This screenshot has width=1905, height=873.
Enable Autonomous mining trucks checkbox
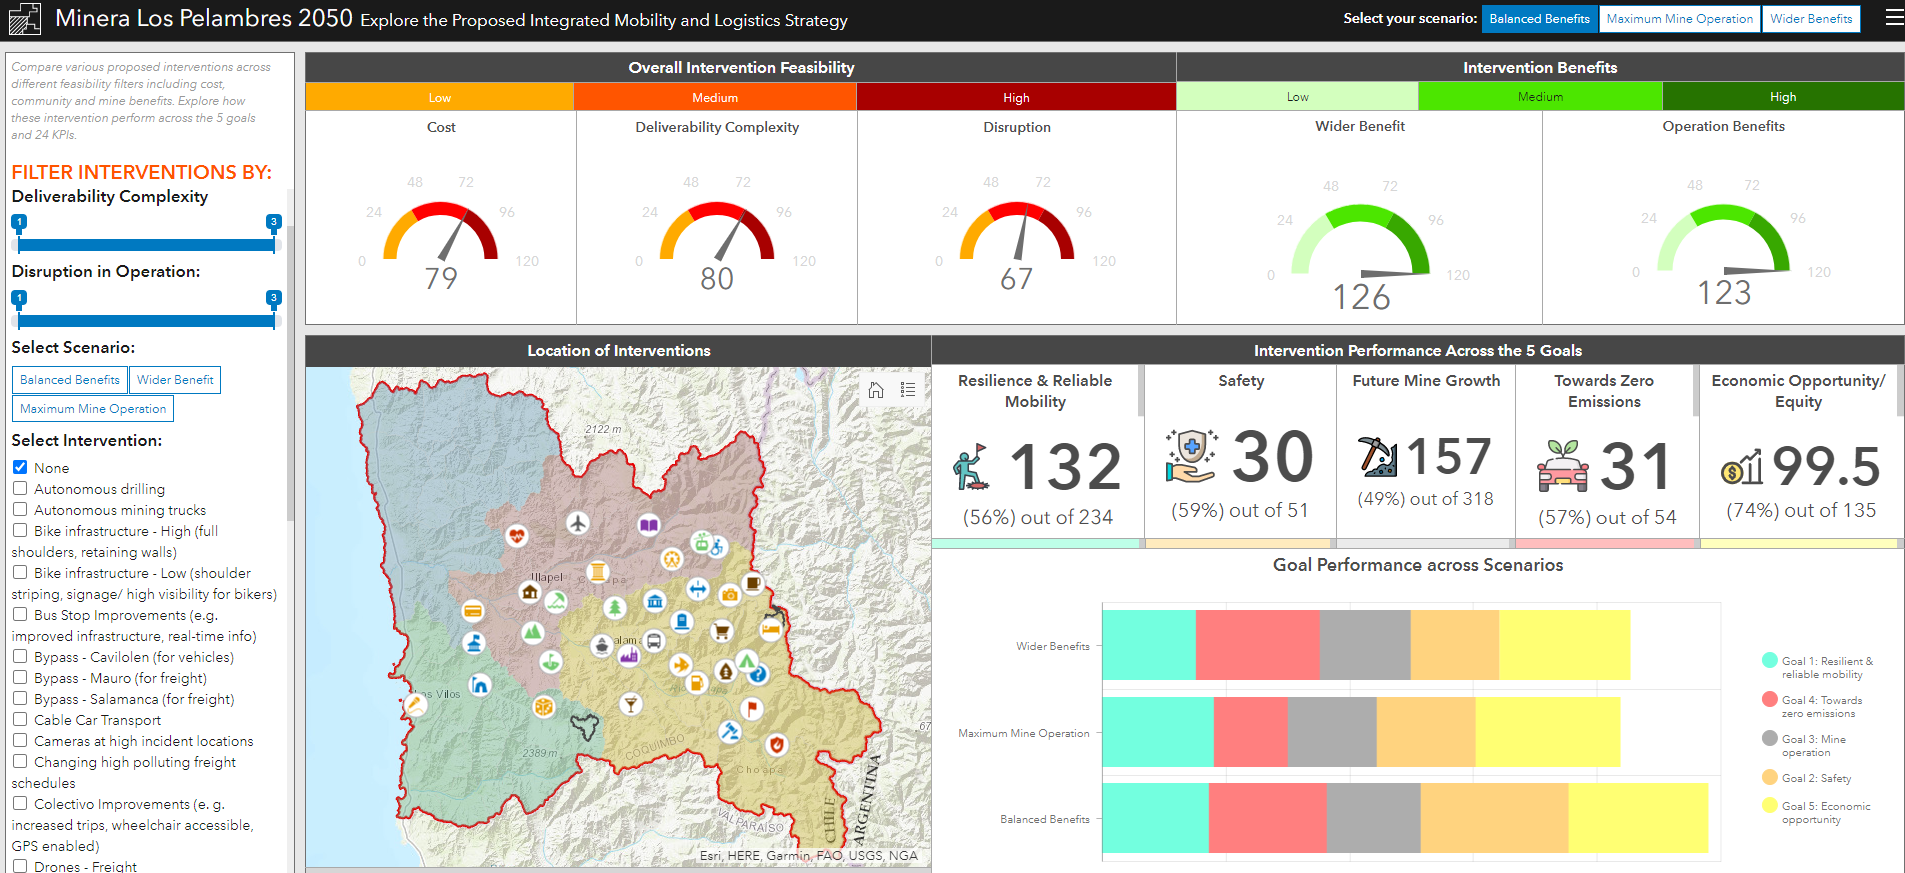coord(20,509)
